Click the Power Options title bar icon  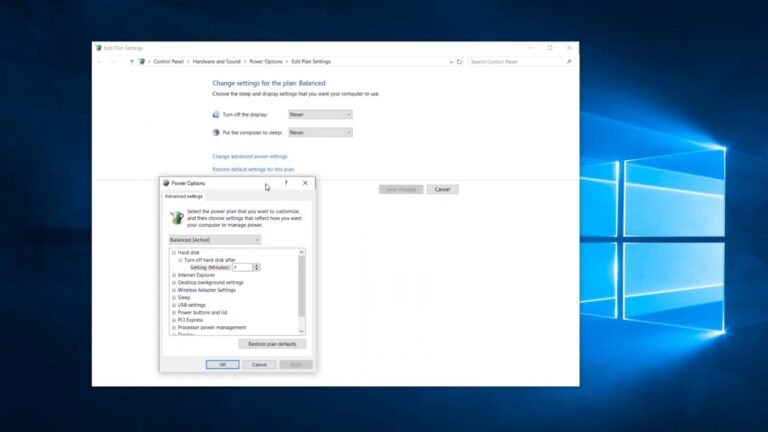(166, 183)
